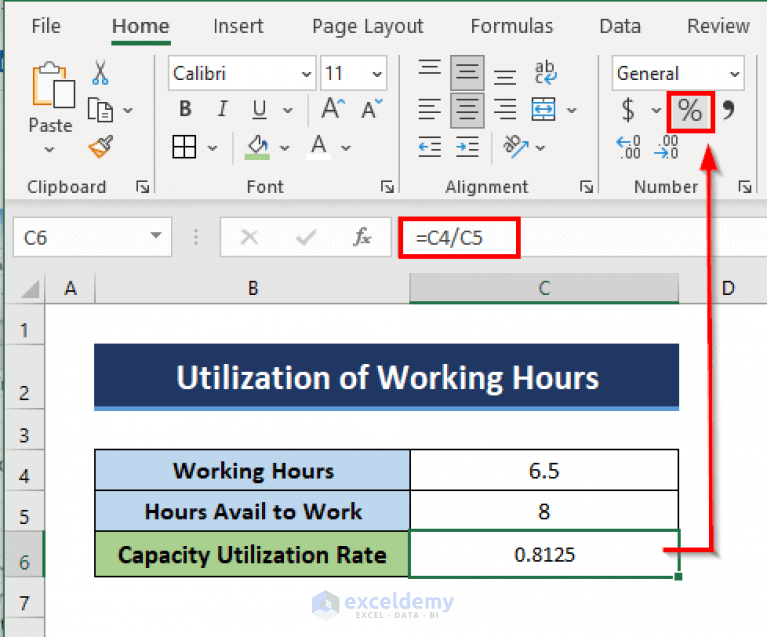Click Merge & Center icon

(x=543, y=109)
